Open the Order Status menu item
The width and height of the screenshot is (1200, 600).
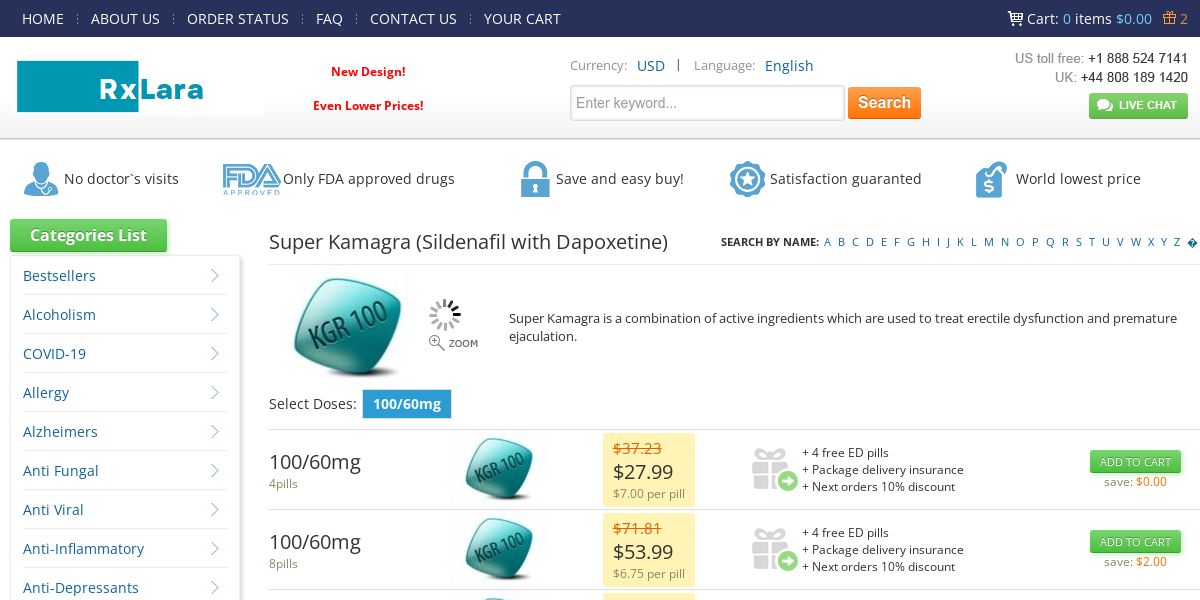(x=238, y=19)
